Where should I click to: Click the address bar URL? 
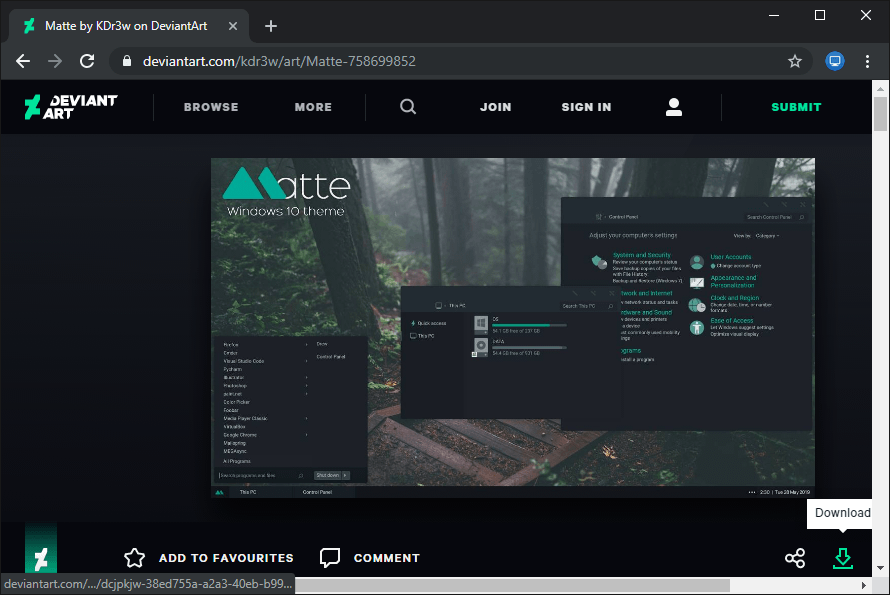[x=279, y=61]
